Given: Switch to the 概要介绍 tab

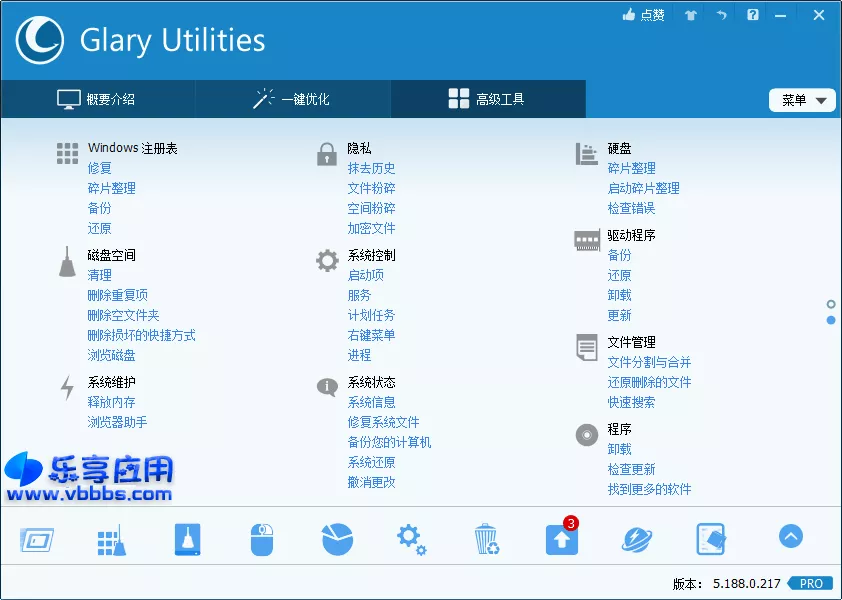Looking at the screenshot, I should pyautogui.click(x=96, y=99).
